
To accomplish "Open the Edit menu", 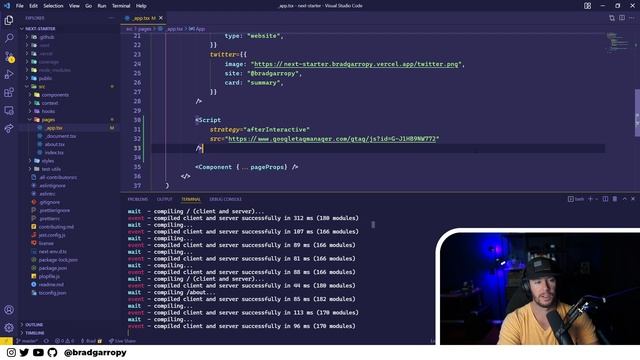I will (x=33, y=6).
